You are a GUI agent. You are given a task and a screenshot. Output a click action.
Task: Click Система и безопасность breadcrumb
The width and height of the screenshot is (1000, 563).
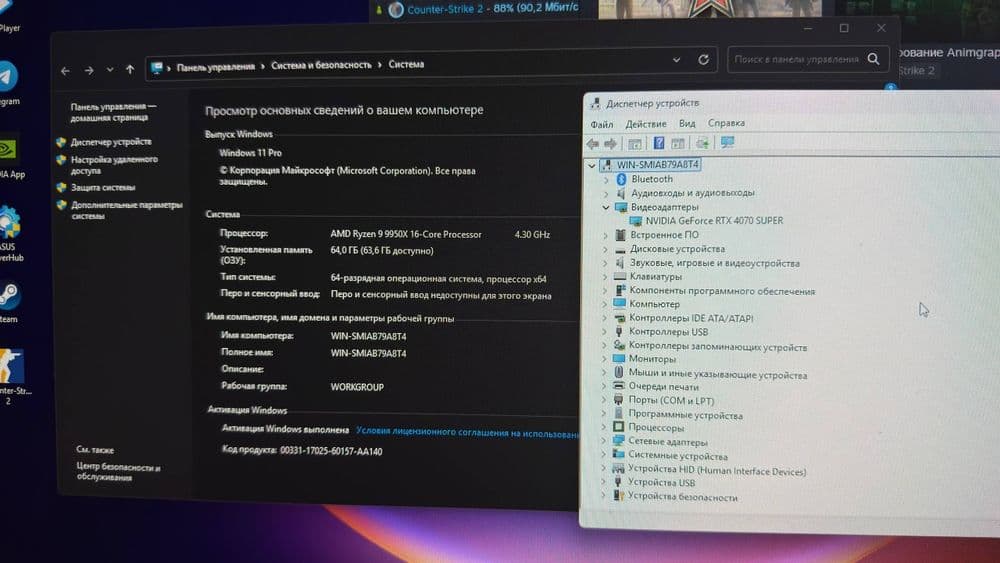click(x=321, y=65)
